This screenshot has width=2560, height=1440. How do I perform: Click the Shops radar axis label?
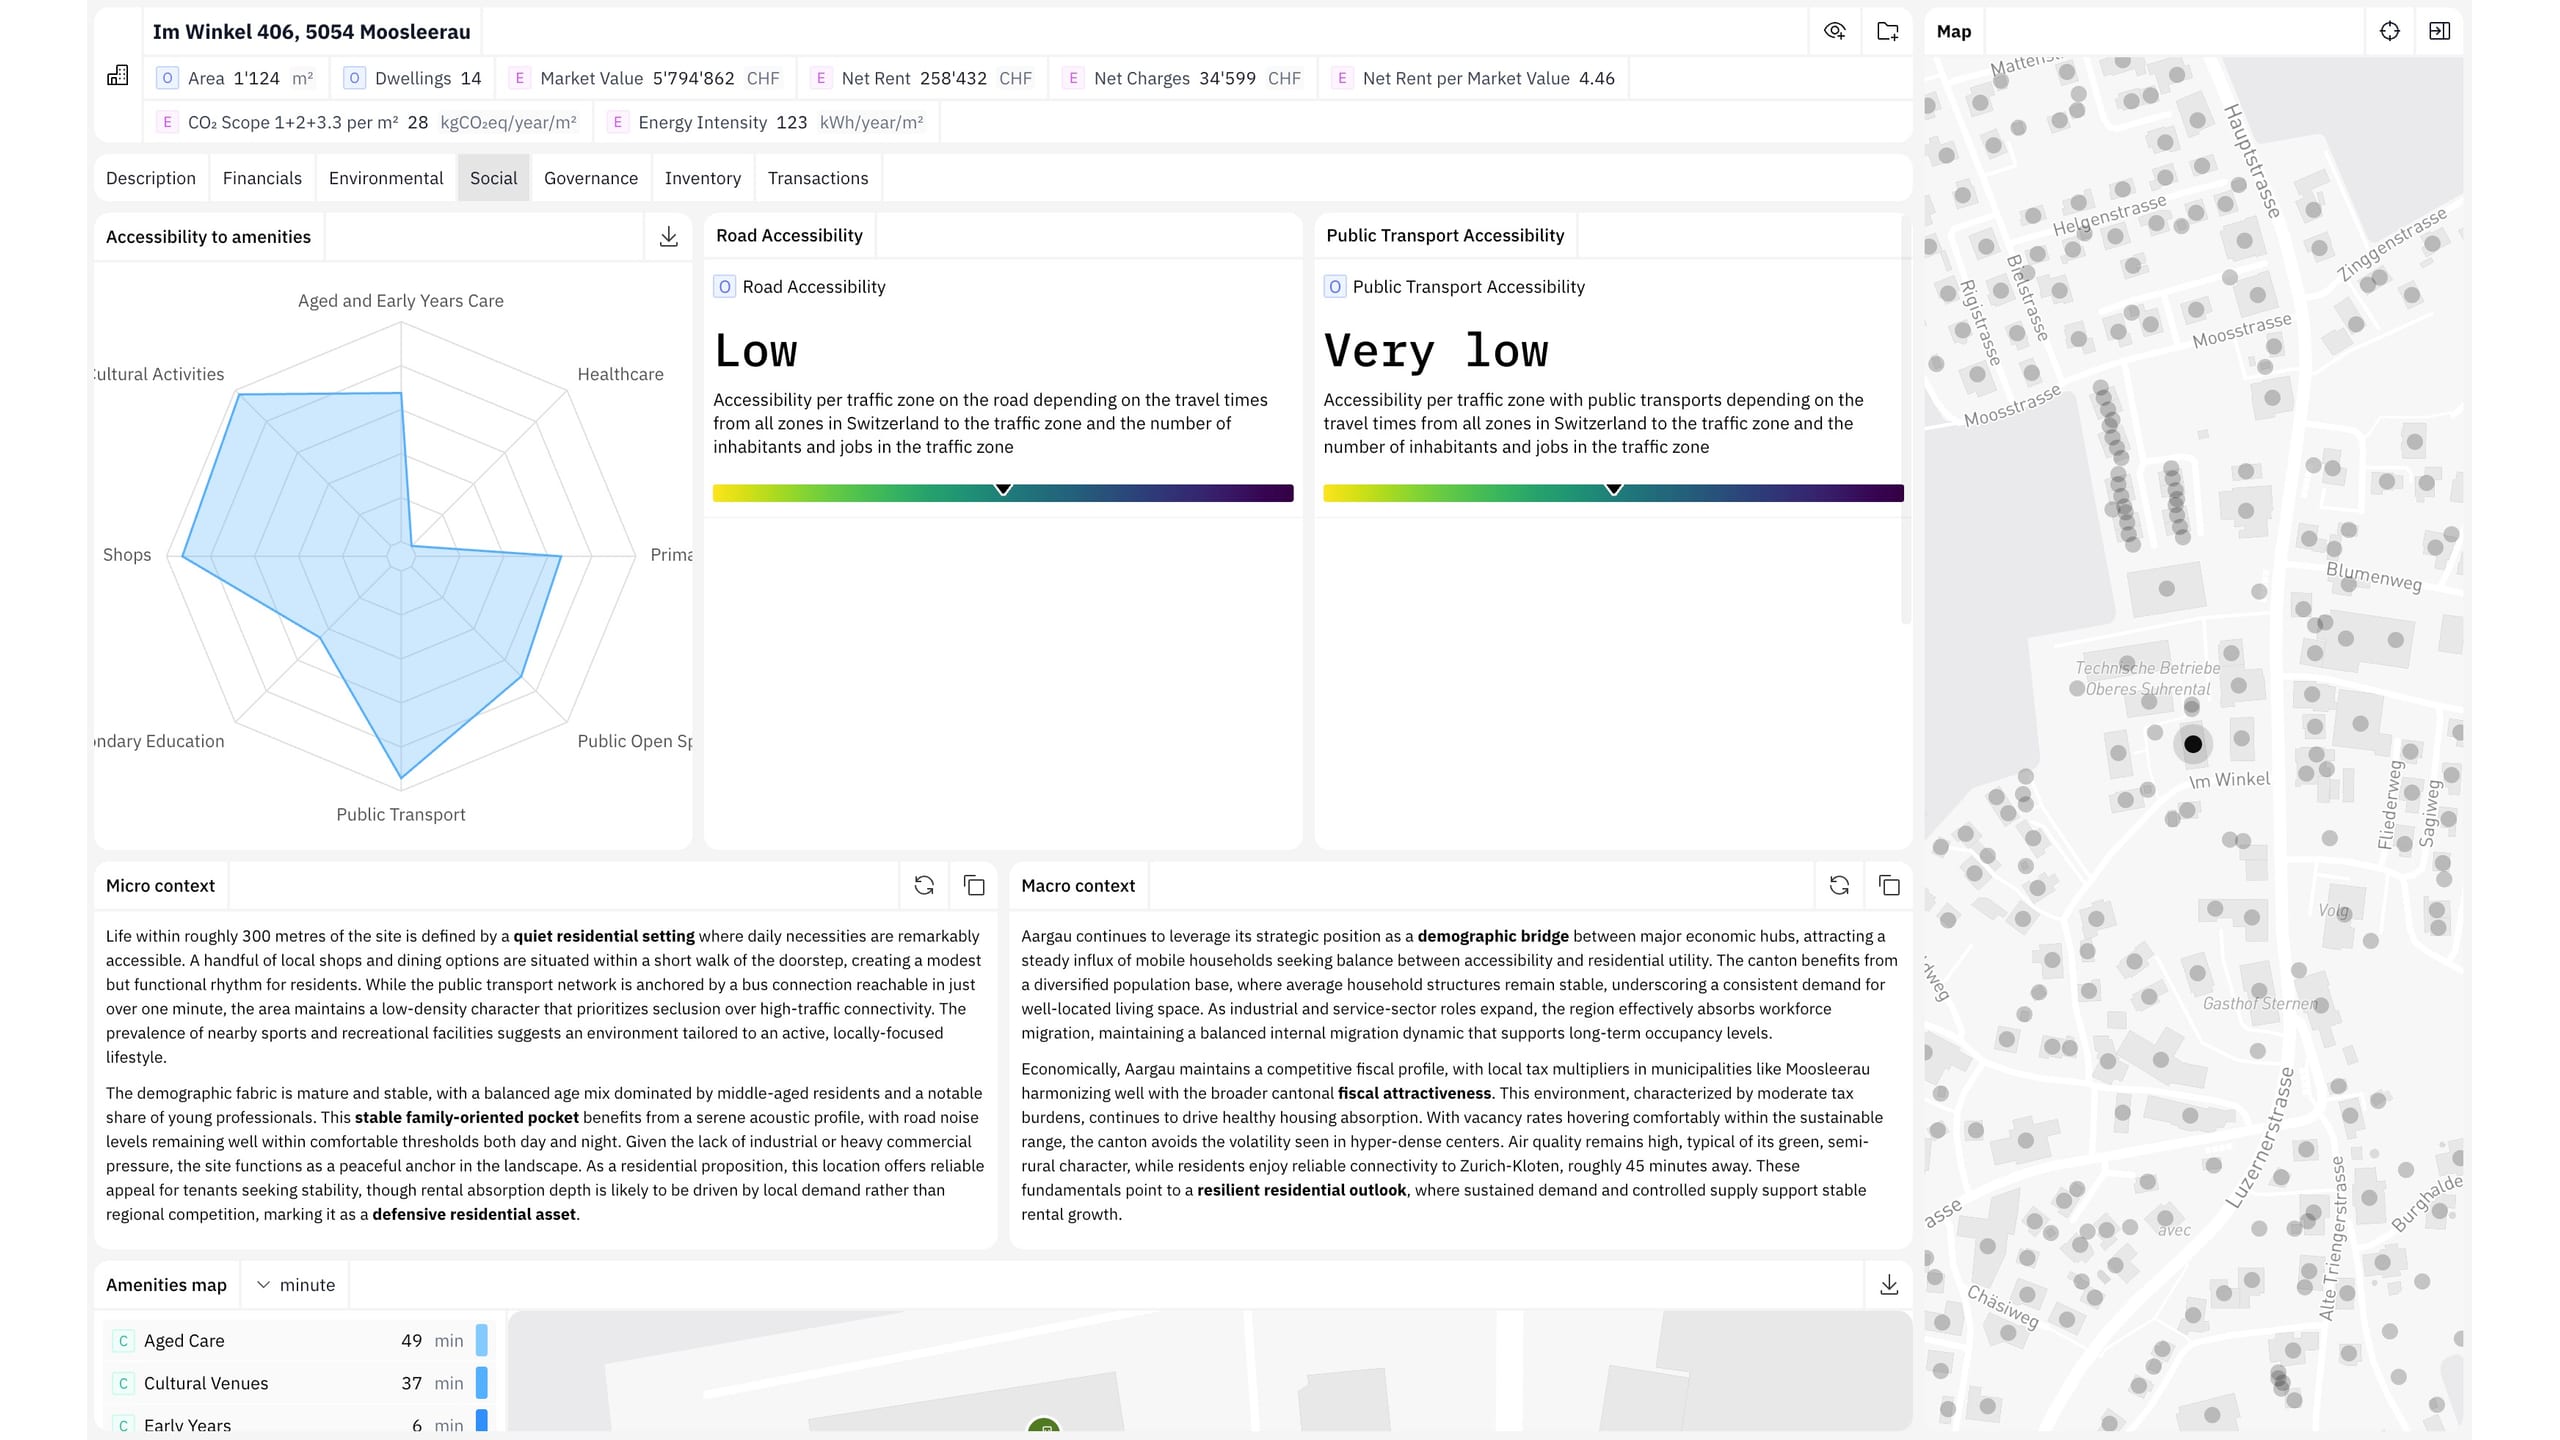tap(127, 555)
